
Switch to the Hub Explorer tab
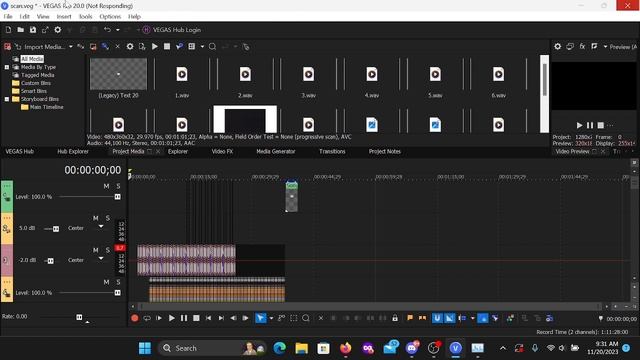point(73,151)
